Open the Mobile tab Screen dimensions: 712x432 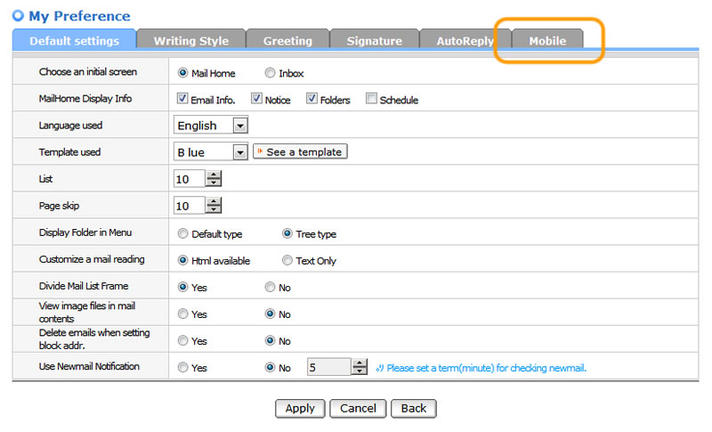[548, 41]
